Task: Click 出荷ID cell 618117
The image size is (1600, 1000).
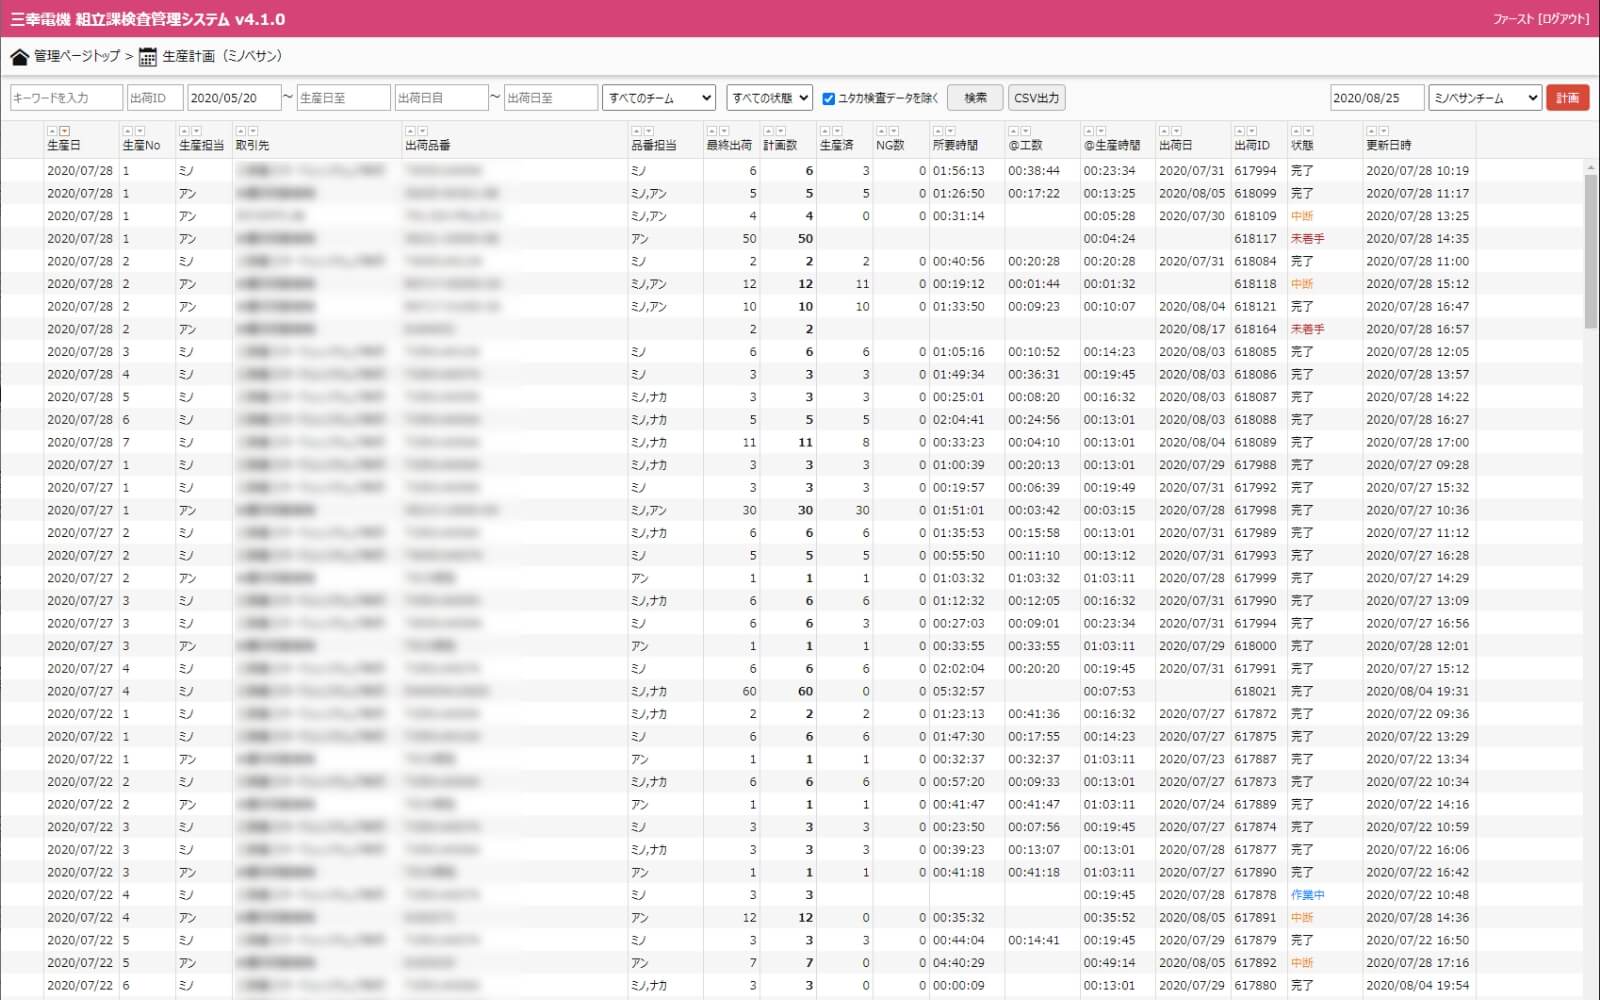Action: pyautogui.click(x=1254, y=239)
